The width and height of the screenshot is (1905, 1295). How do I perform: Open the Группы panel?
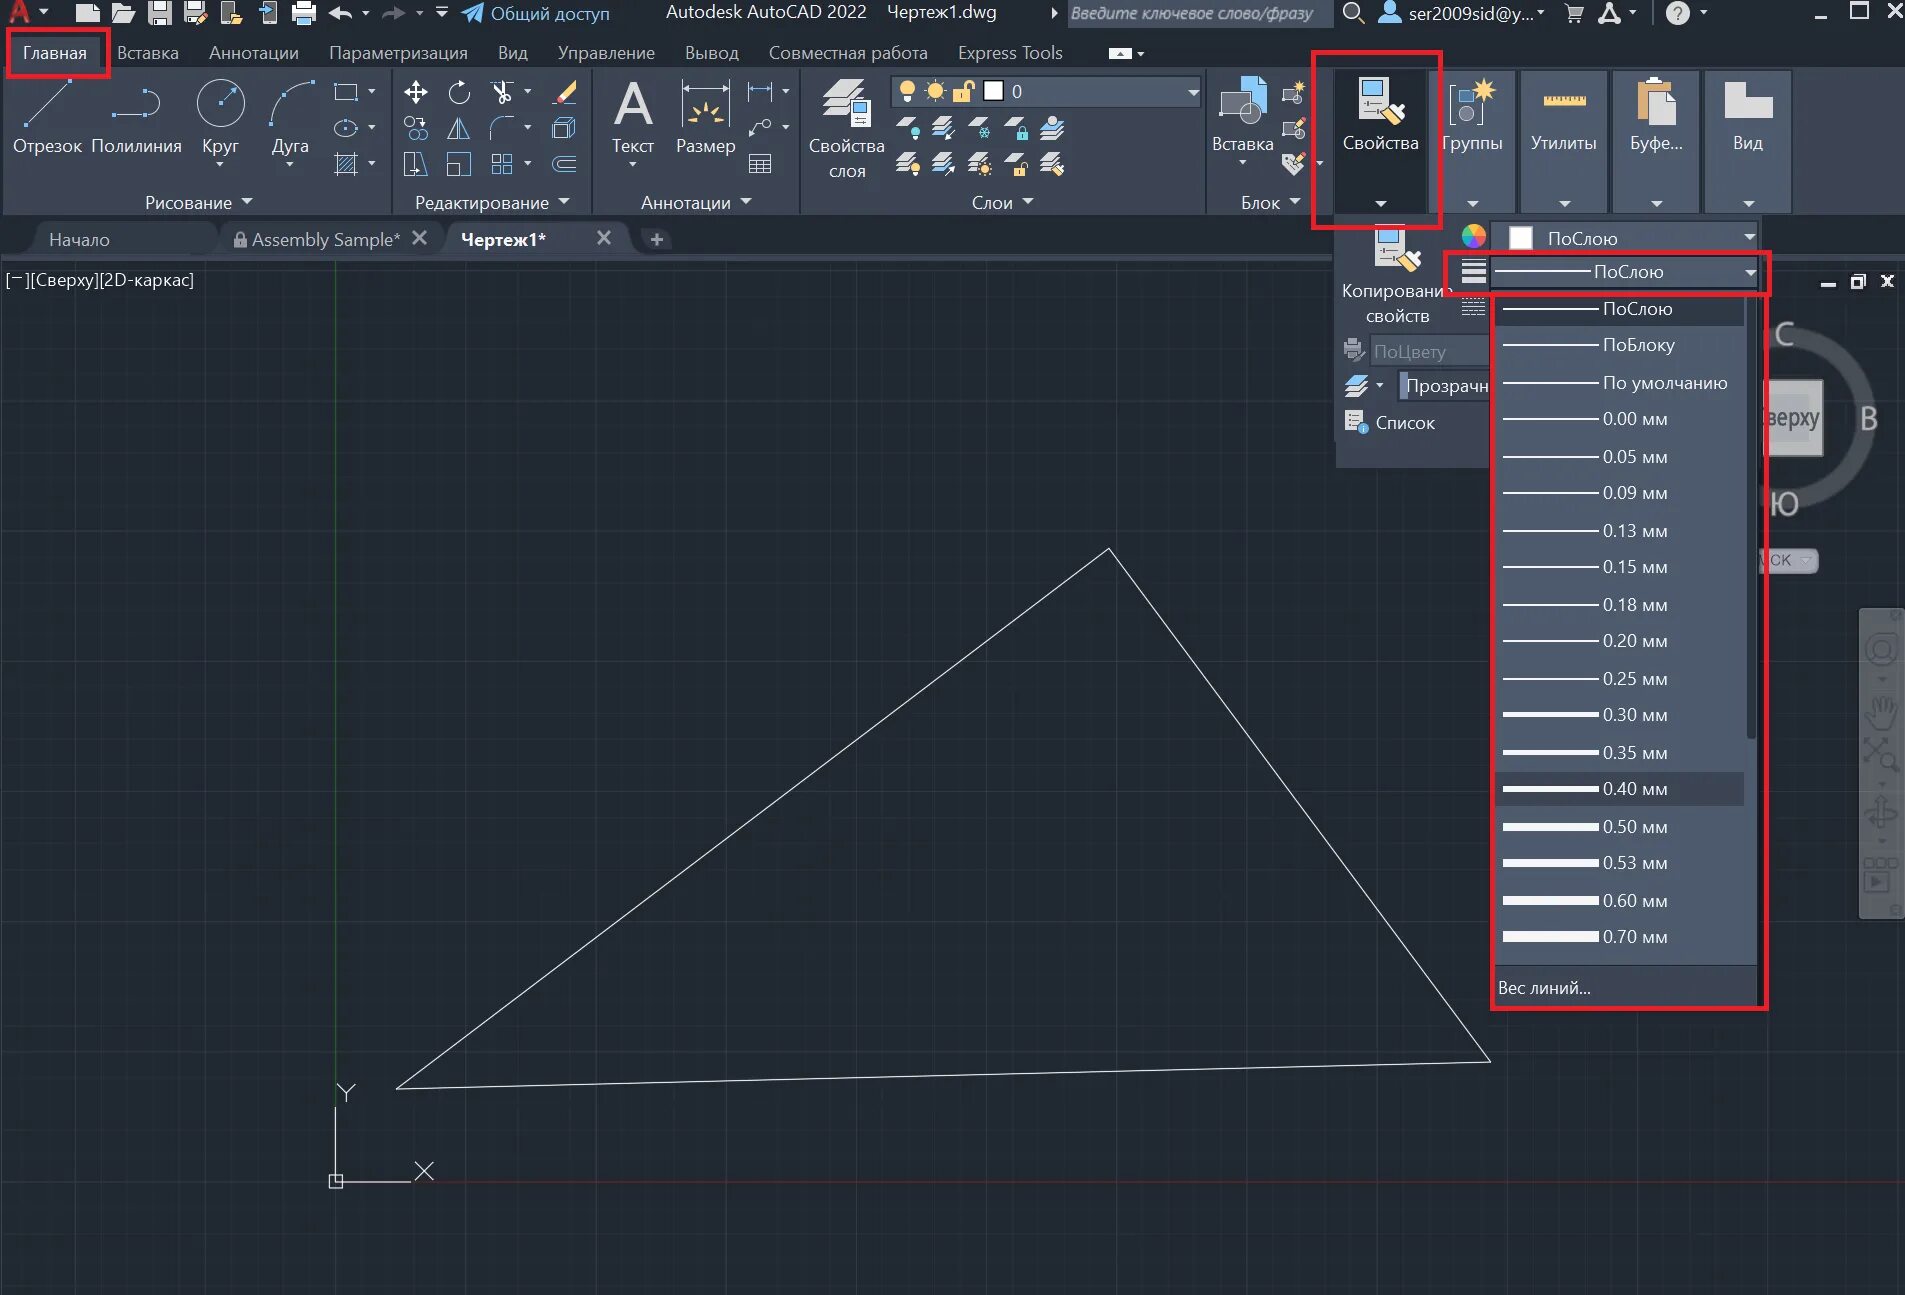1472,140
